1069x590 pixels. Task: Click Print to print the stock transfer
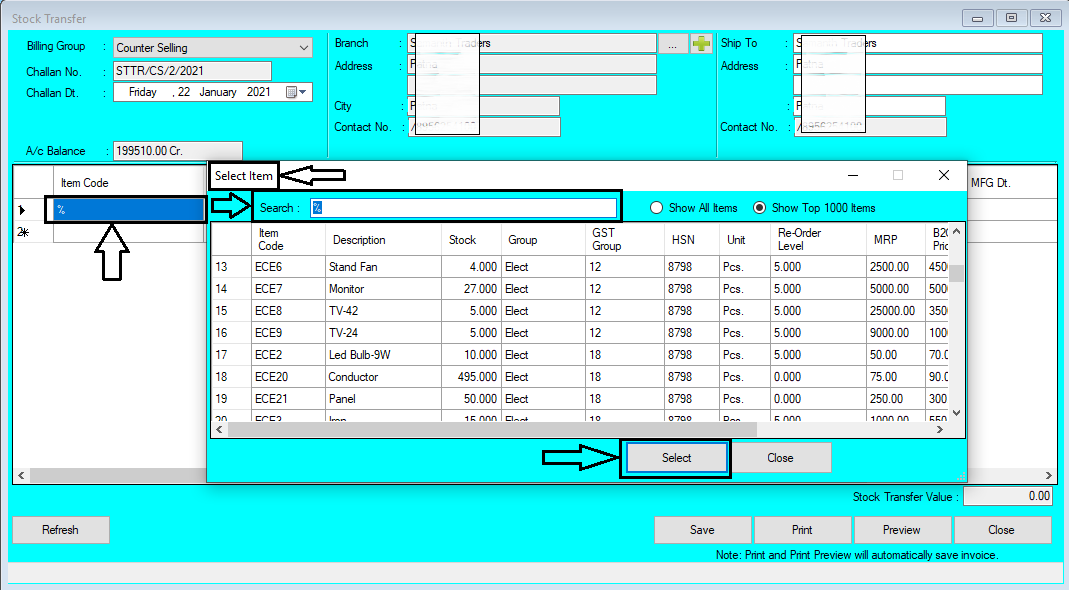coord(801,529)
